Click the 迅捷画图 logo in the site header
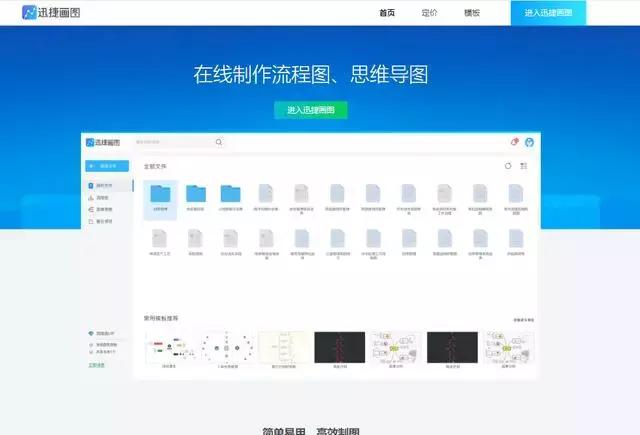 click(51, 13)
